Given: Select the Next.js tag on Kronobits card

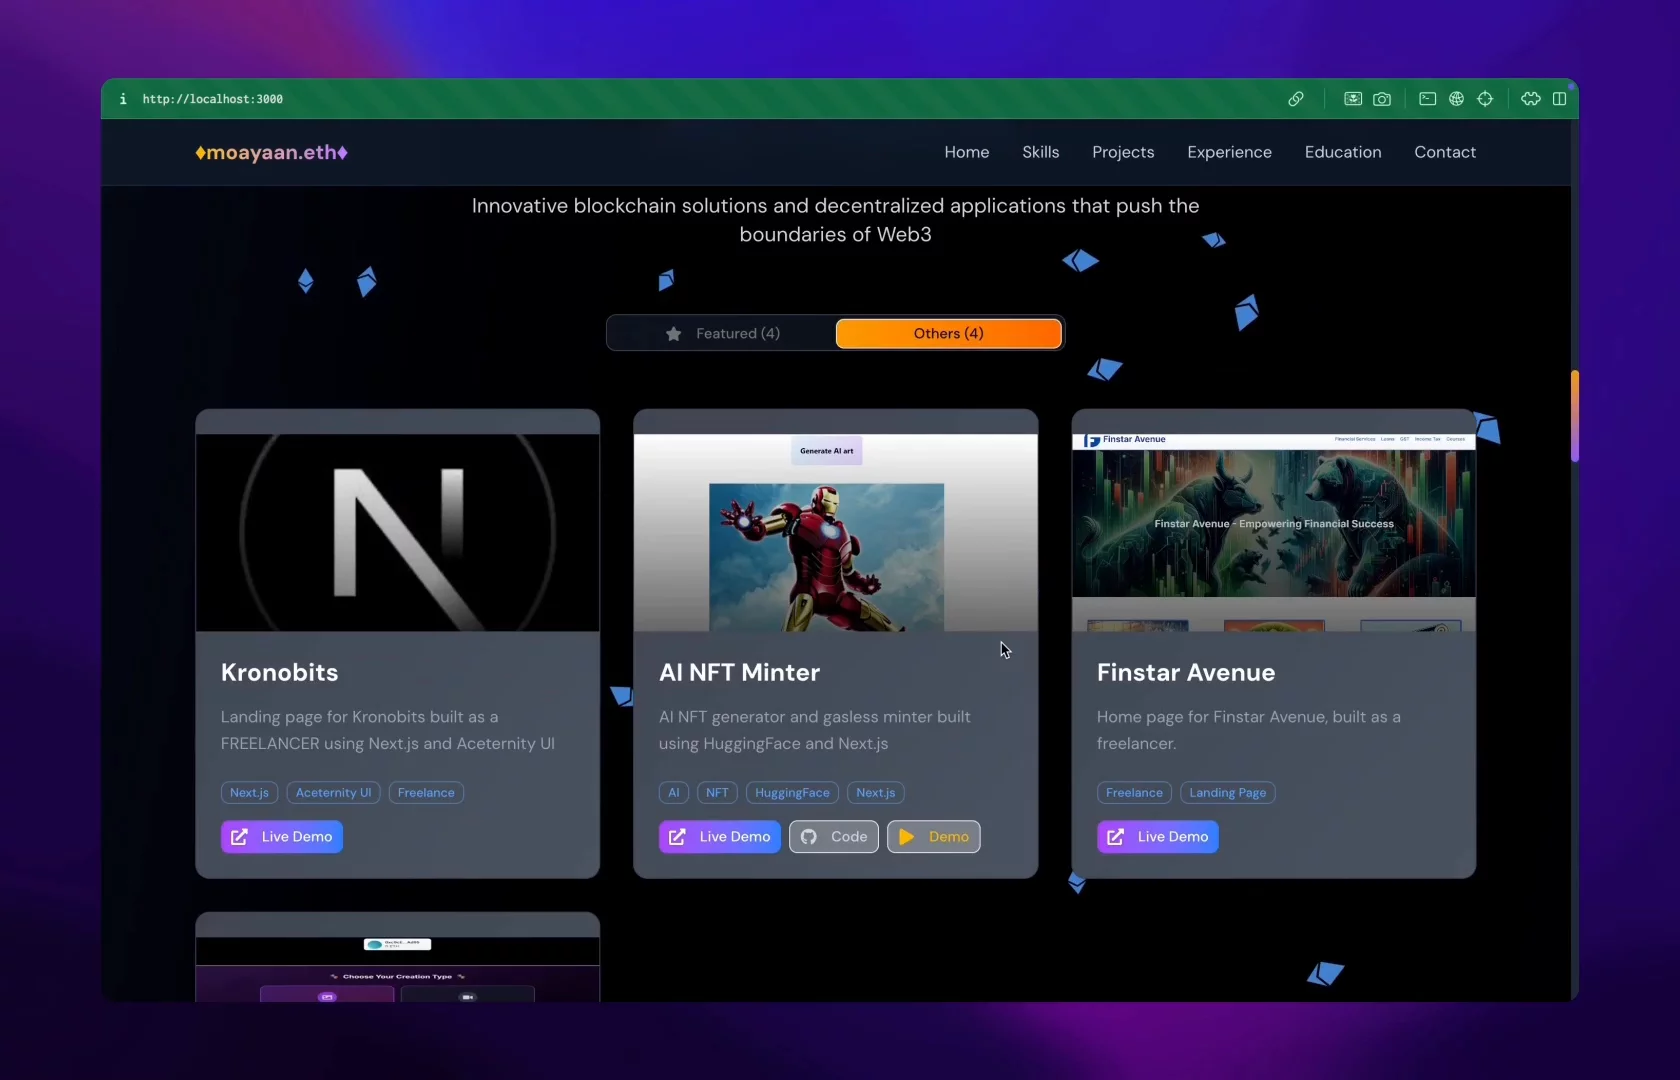Looking at the screenshot, I should click(248, 792).
